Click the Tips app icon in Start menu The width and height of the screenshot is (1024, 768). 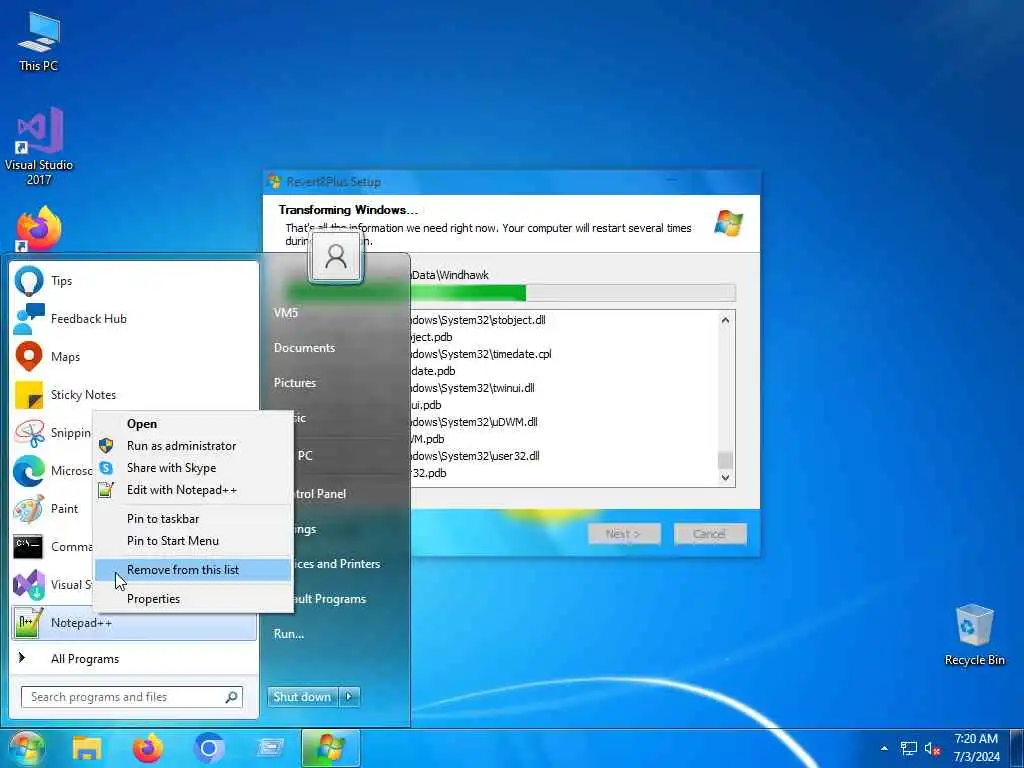(x=29, y=281)
